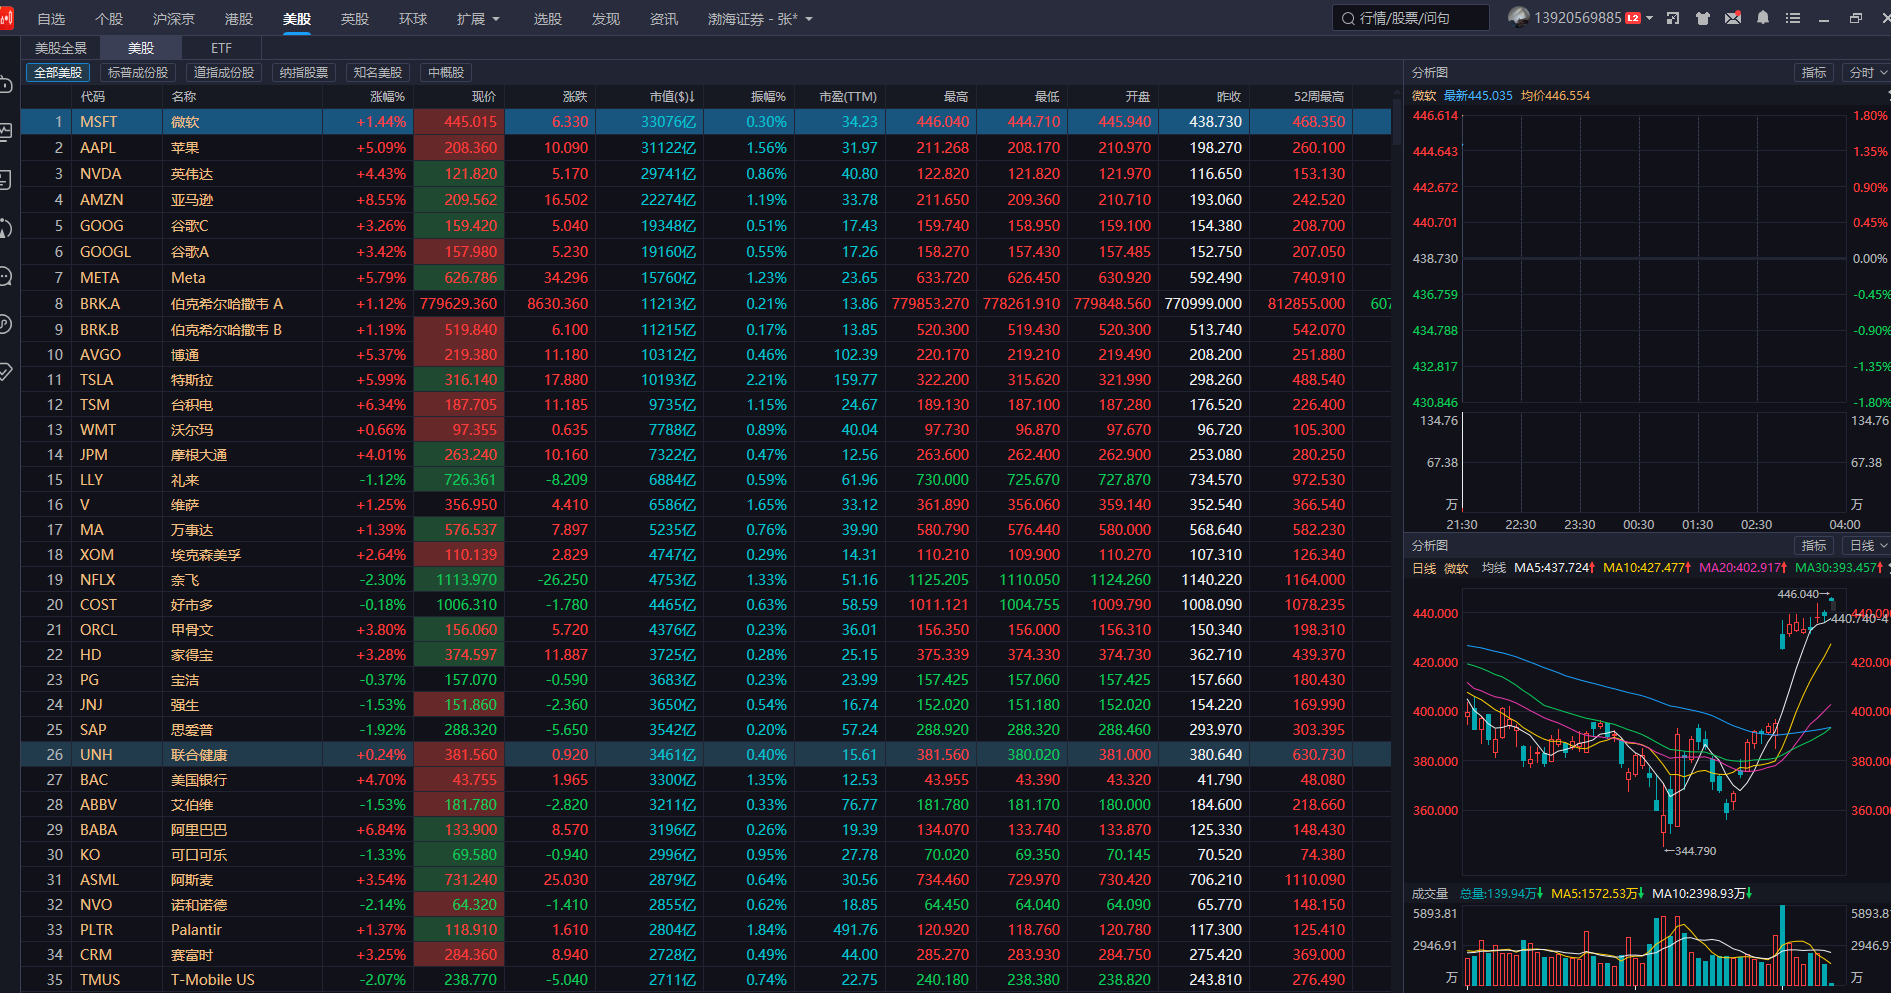Image resolution: width=1891 pixels, height=993 pixels.
Task: Expand the 扩展 dropdown menu
Action: [x=478, y=19]
